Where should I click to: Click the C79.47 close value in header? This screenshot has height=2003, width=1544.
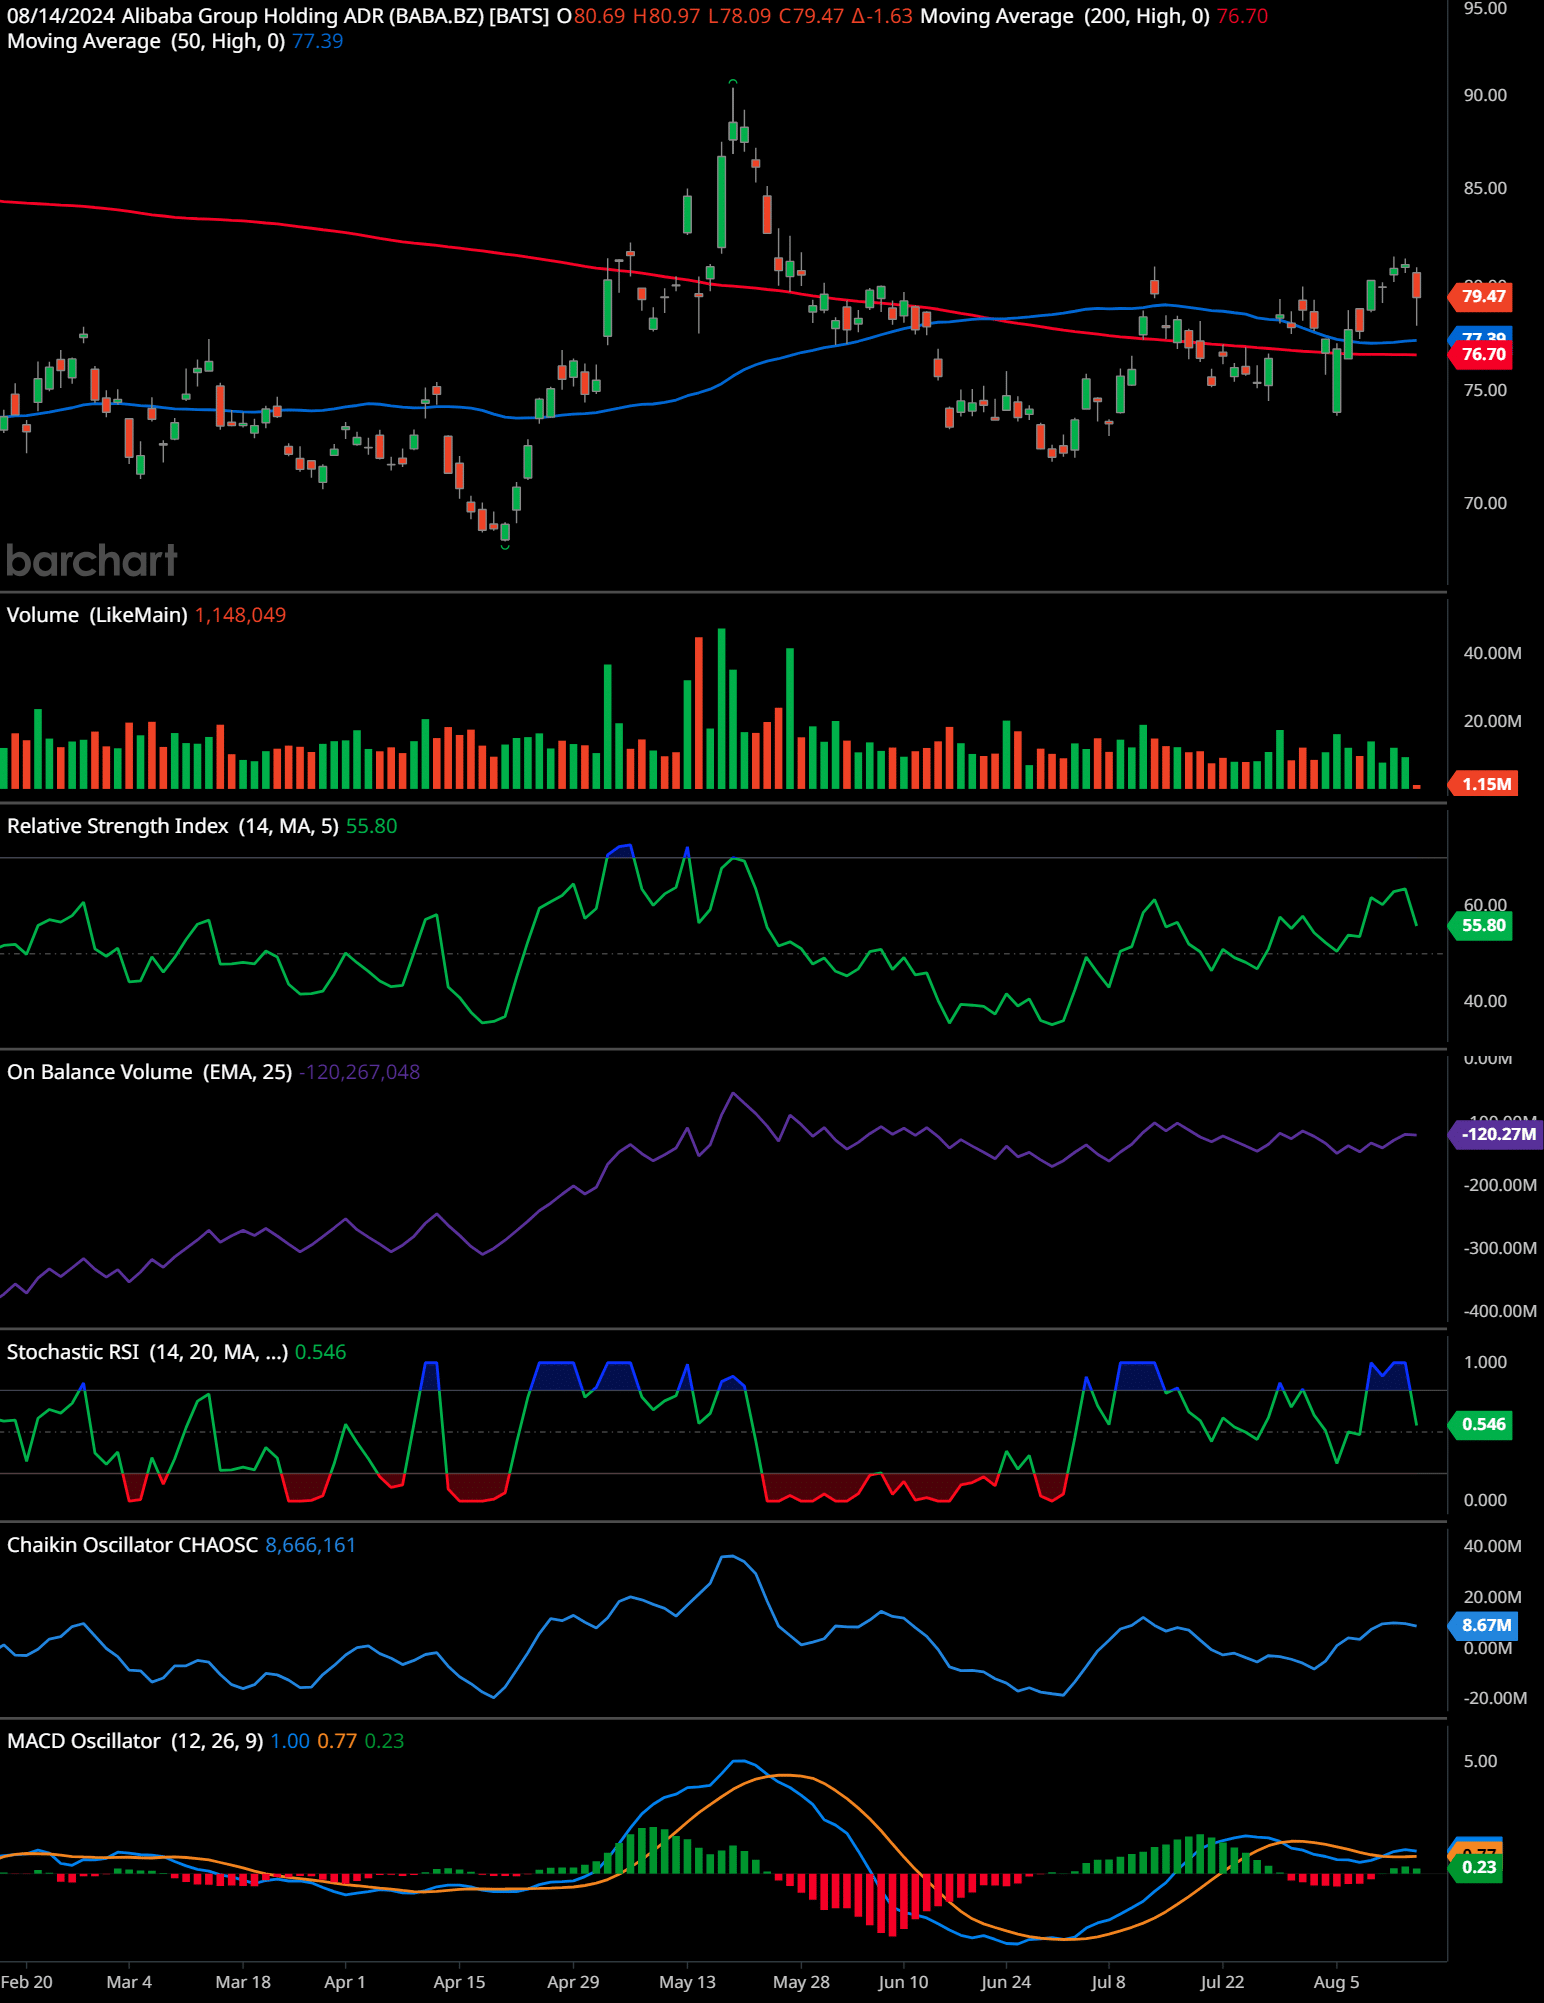click(x=811, y=16)
